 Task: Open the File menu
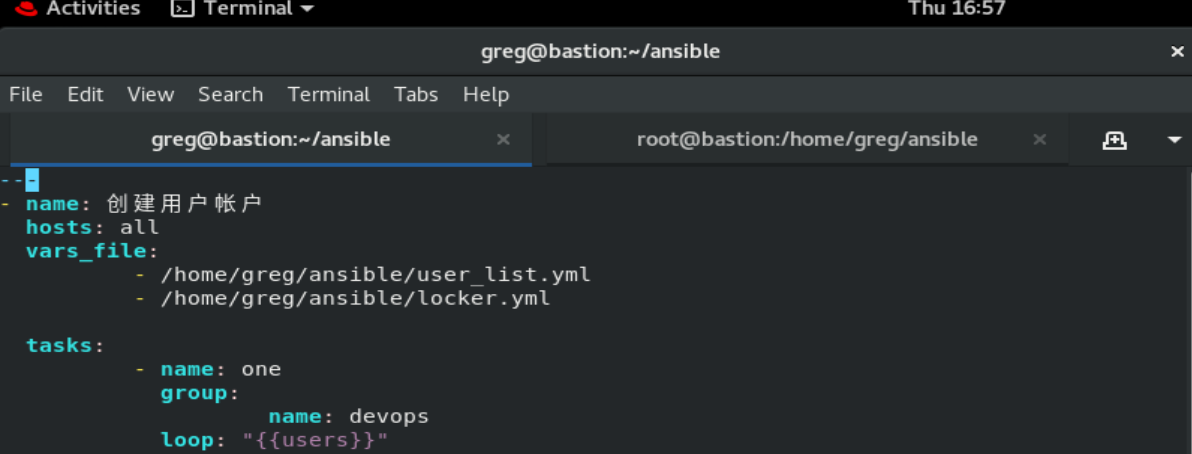pos(26,94)
